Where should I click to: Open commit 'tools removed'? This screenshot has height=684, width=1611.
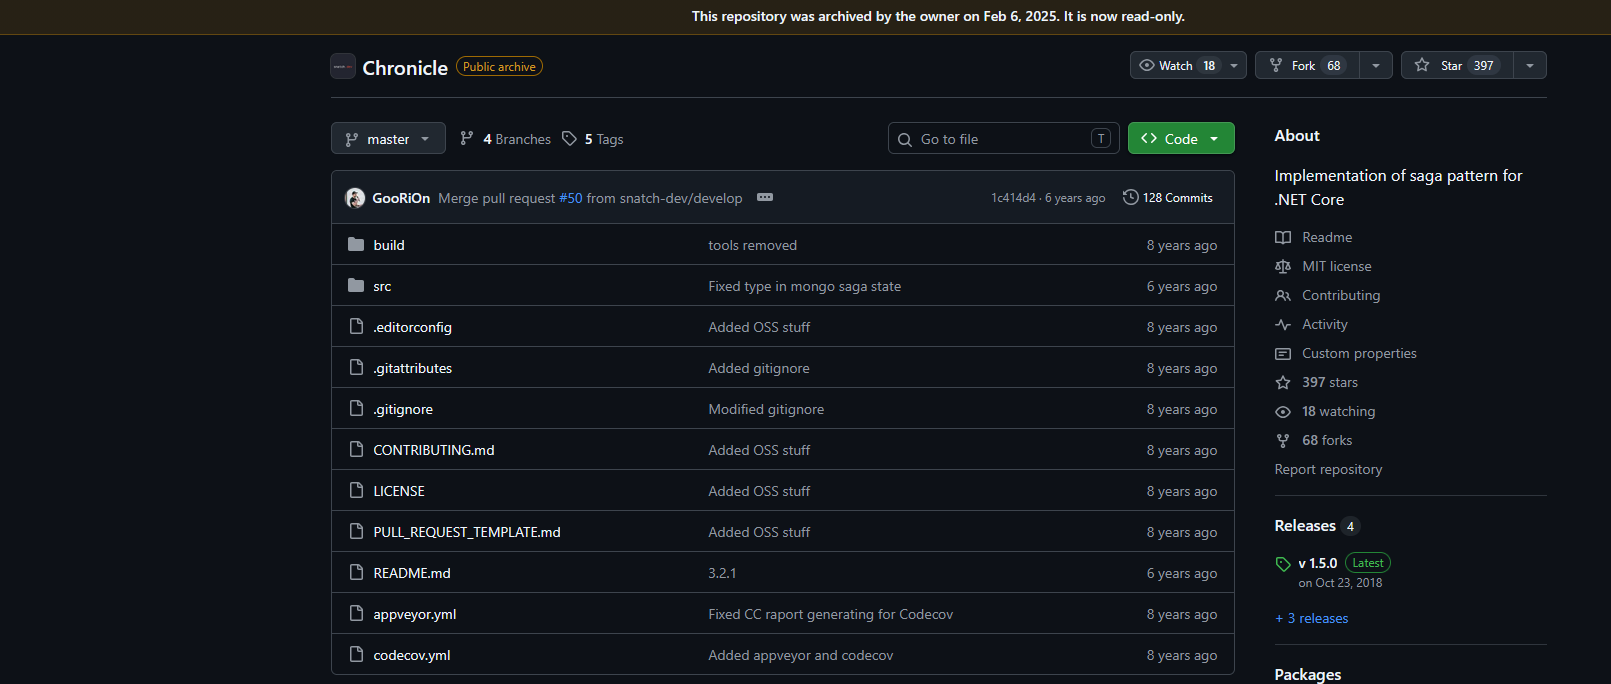pos(753,245)
